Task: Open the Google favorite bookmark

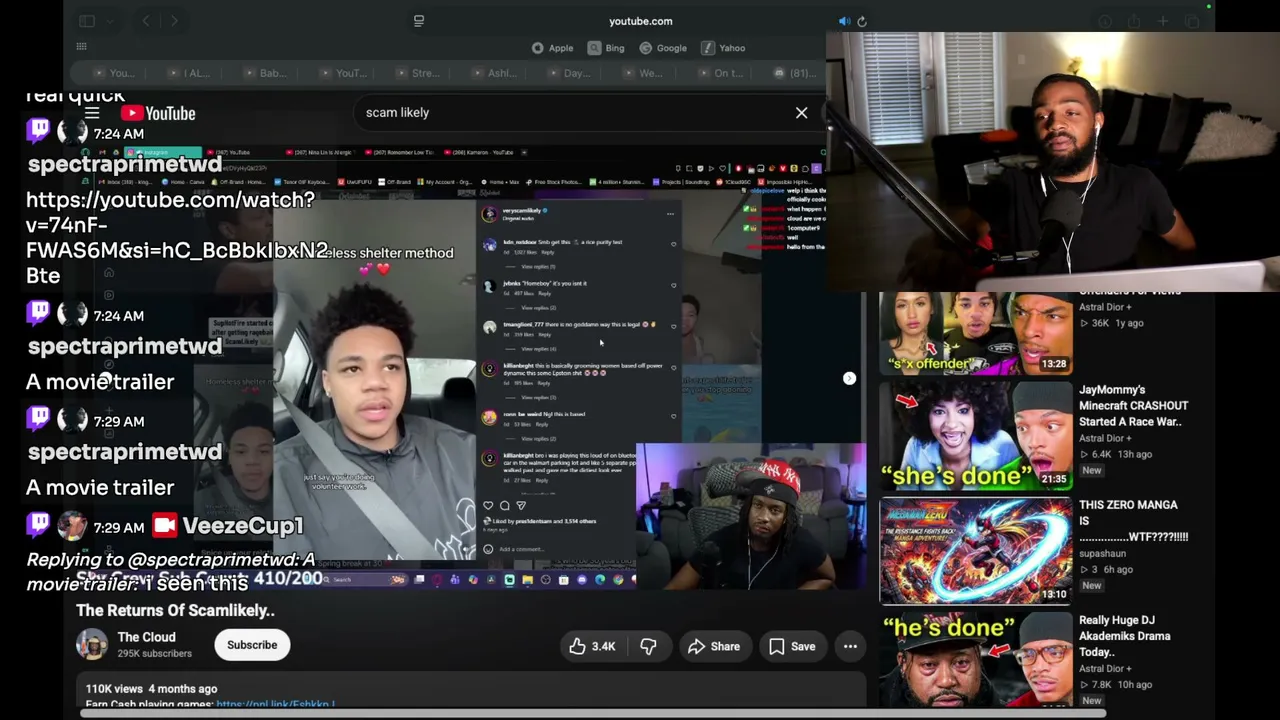Action: coord(663,48)
